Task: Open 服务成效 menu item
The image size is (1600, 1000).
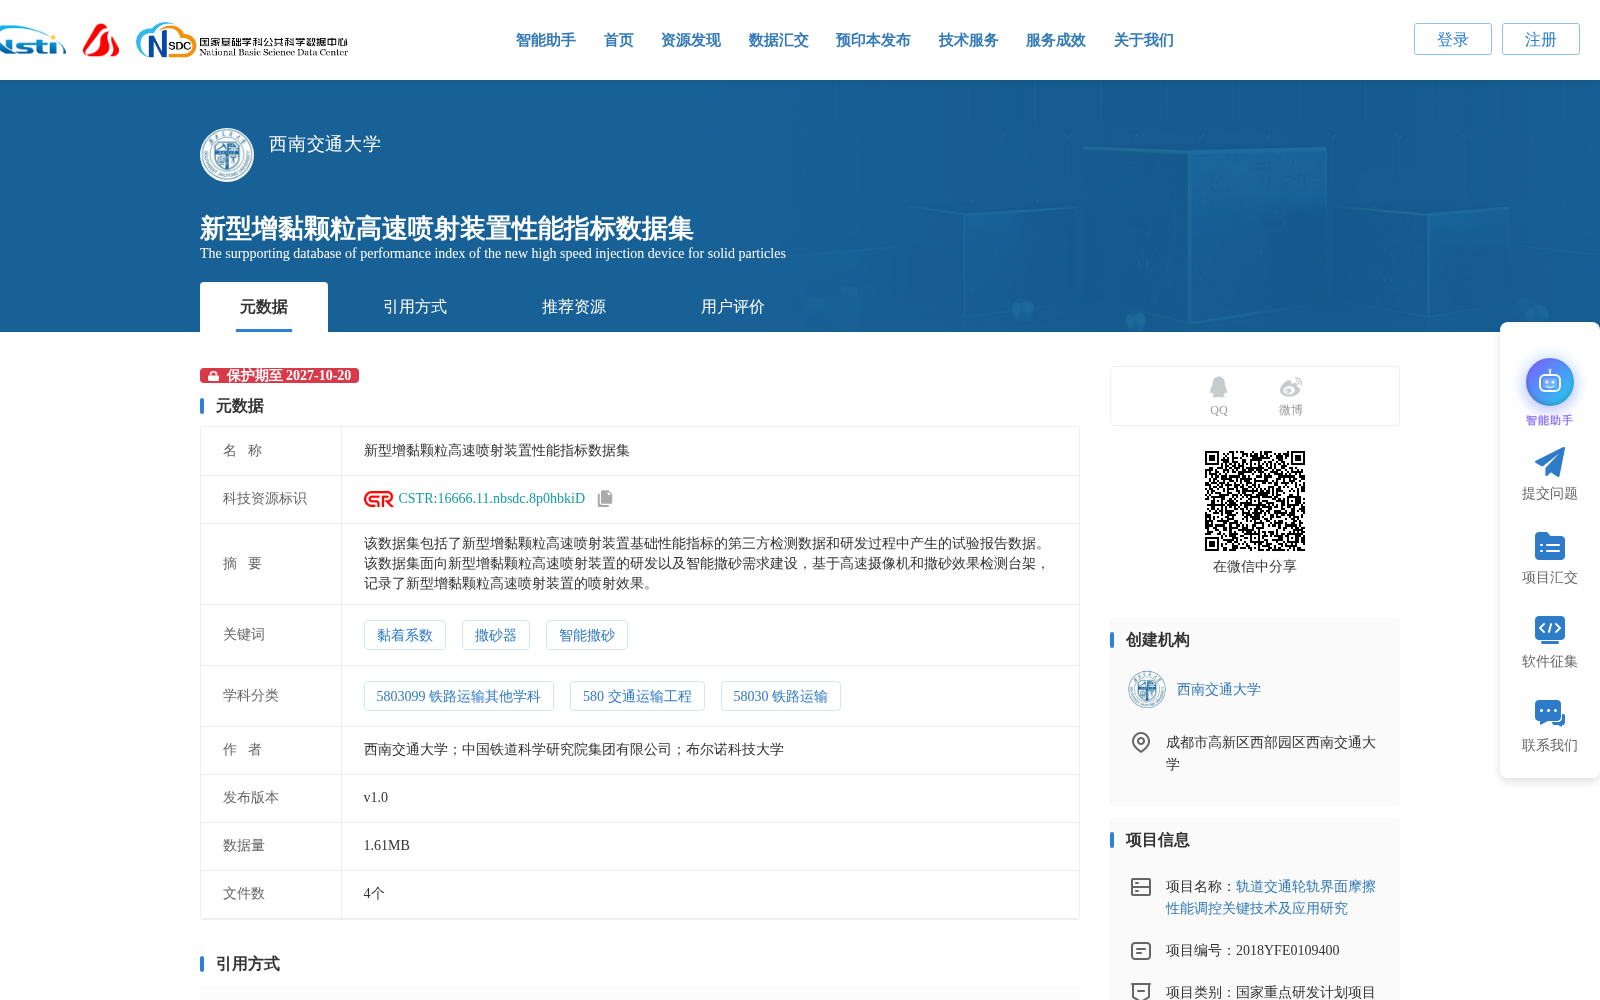Action: tap(1056, 40)
